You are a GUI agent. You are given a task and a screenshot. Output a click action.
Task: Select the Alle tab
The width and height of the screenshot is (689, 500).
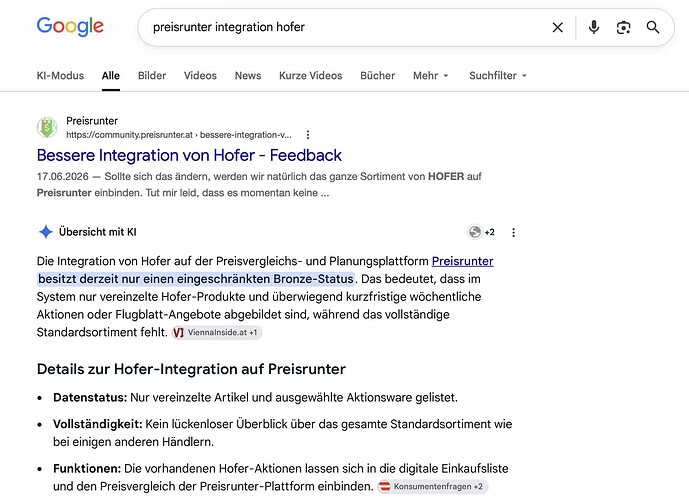[x=111, y=76]
